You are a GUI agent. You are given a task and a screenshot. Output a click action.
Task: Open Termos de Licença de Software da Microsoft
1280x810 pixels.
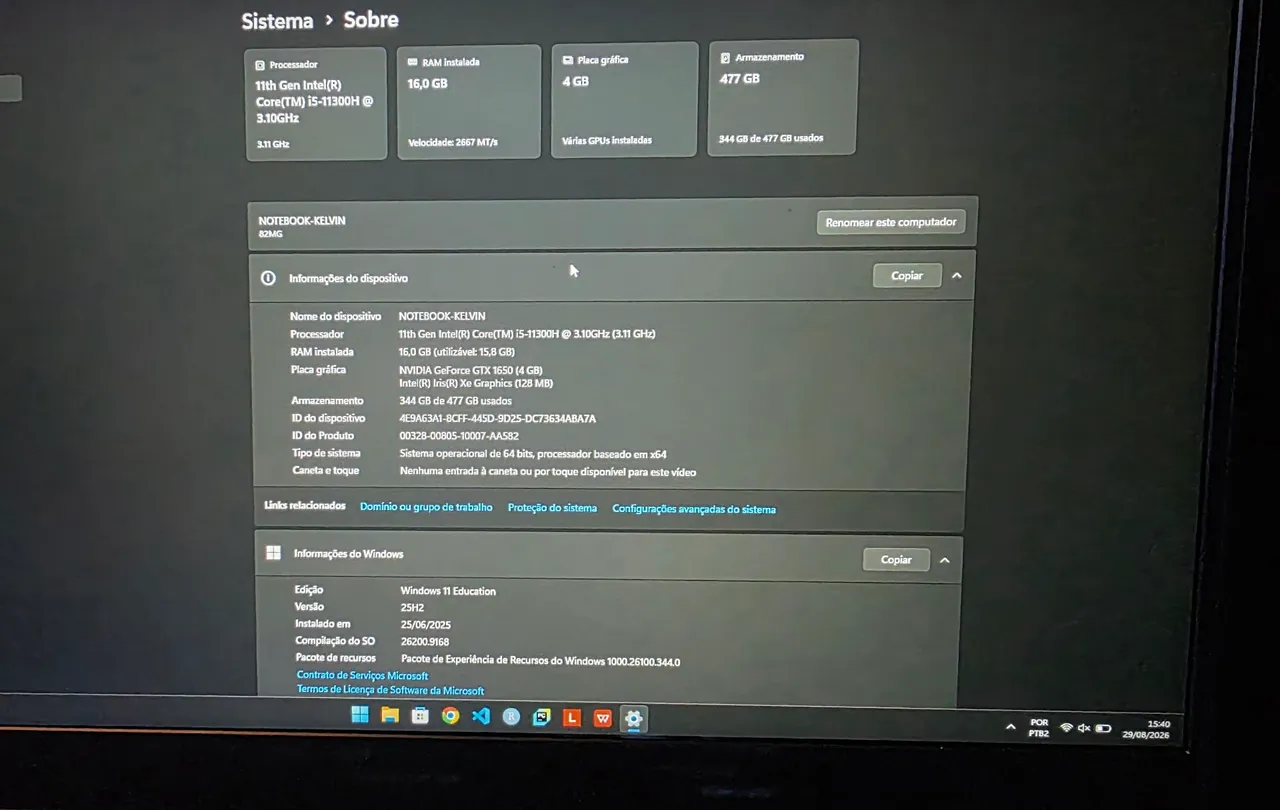pyautogui.click(x=390, y=690)
